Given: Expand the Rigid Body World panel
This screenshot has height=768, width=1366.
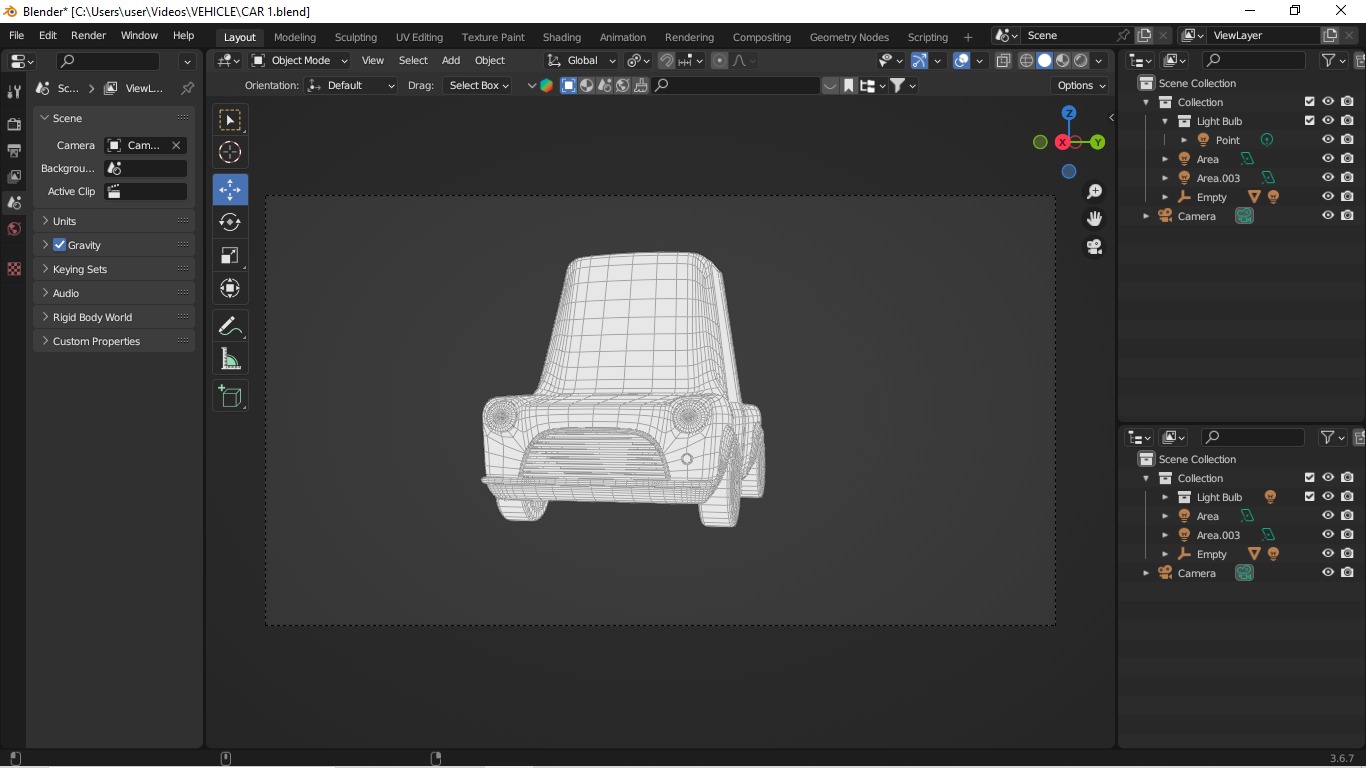Looking at the screenshot, I should (114, 317).
